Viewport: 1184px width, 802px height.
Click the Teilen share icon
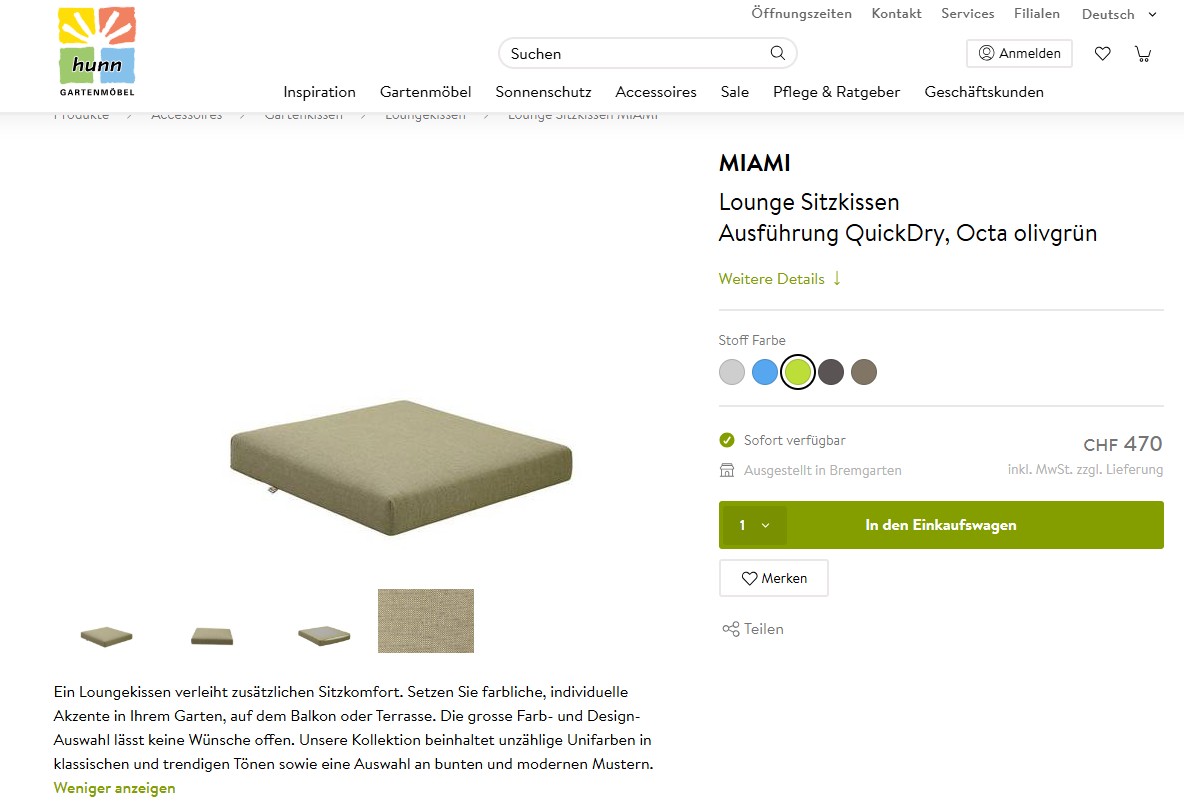[730, 629]
